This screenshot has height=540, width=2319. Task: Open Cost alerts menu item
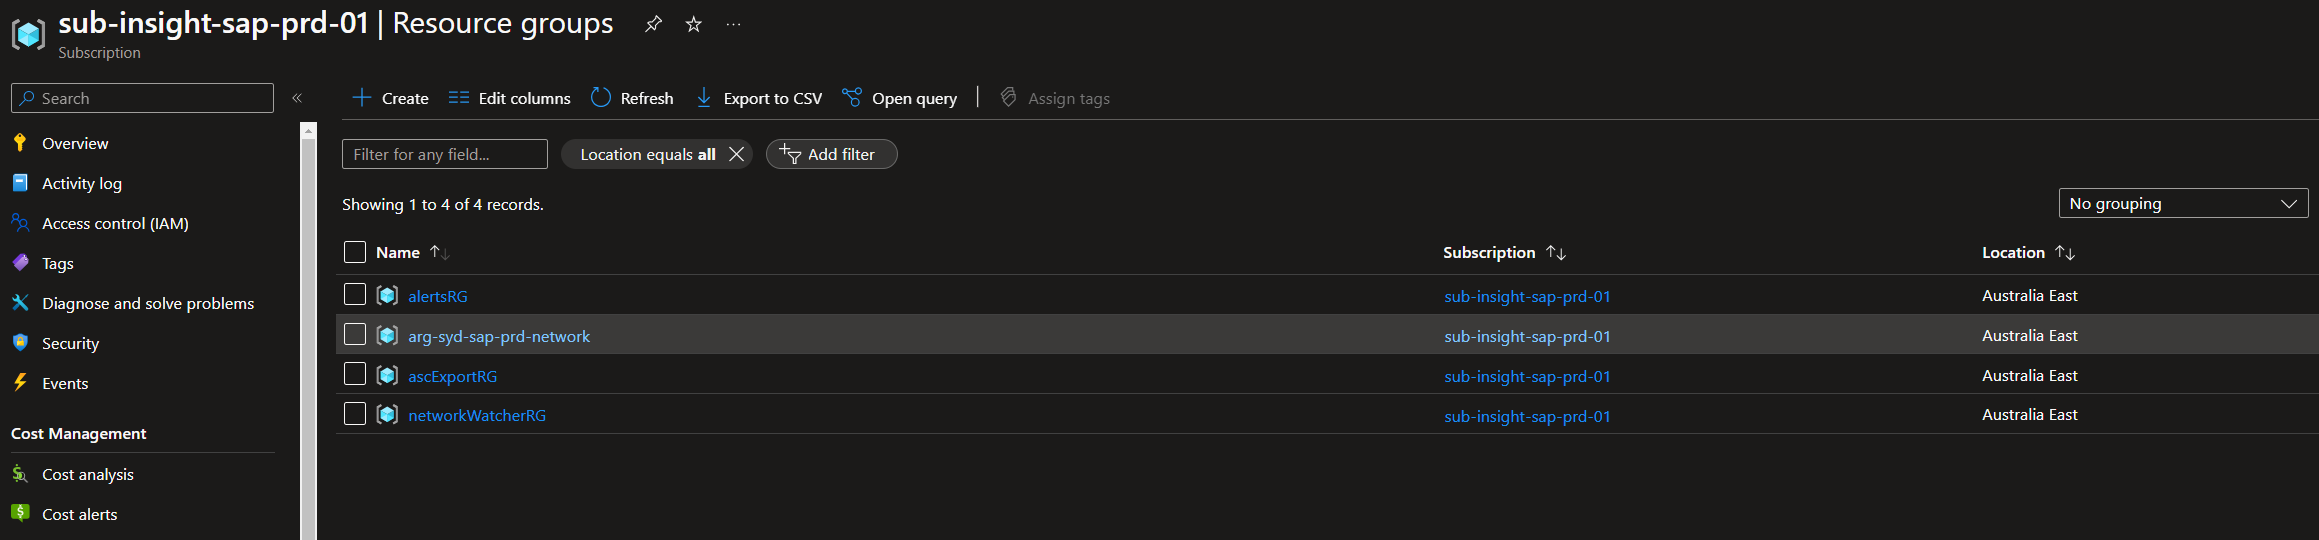(80, 514)
